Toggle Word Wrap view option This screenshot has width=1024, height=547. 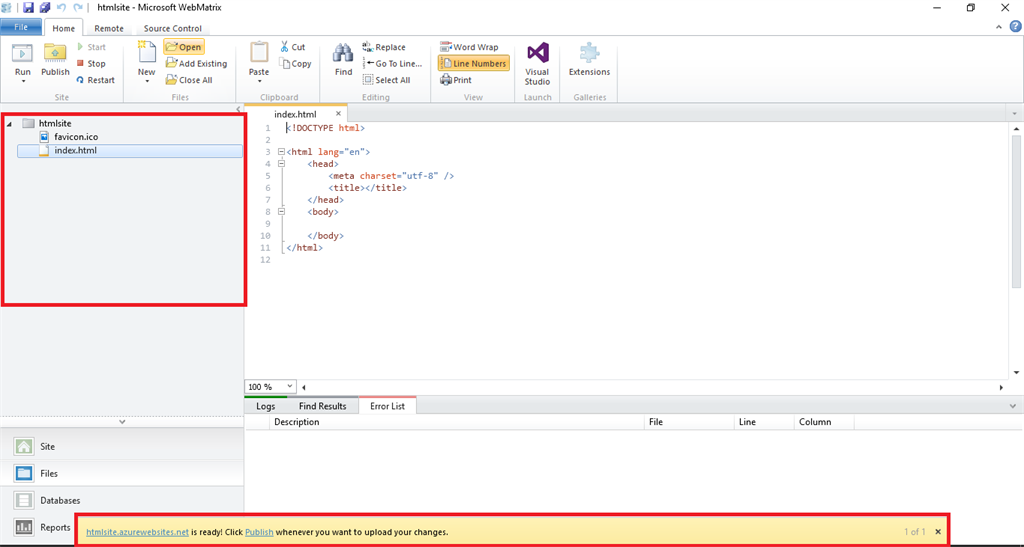(469, 47)
